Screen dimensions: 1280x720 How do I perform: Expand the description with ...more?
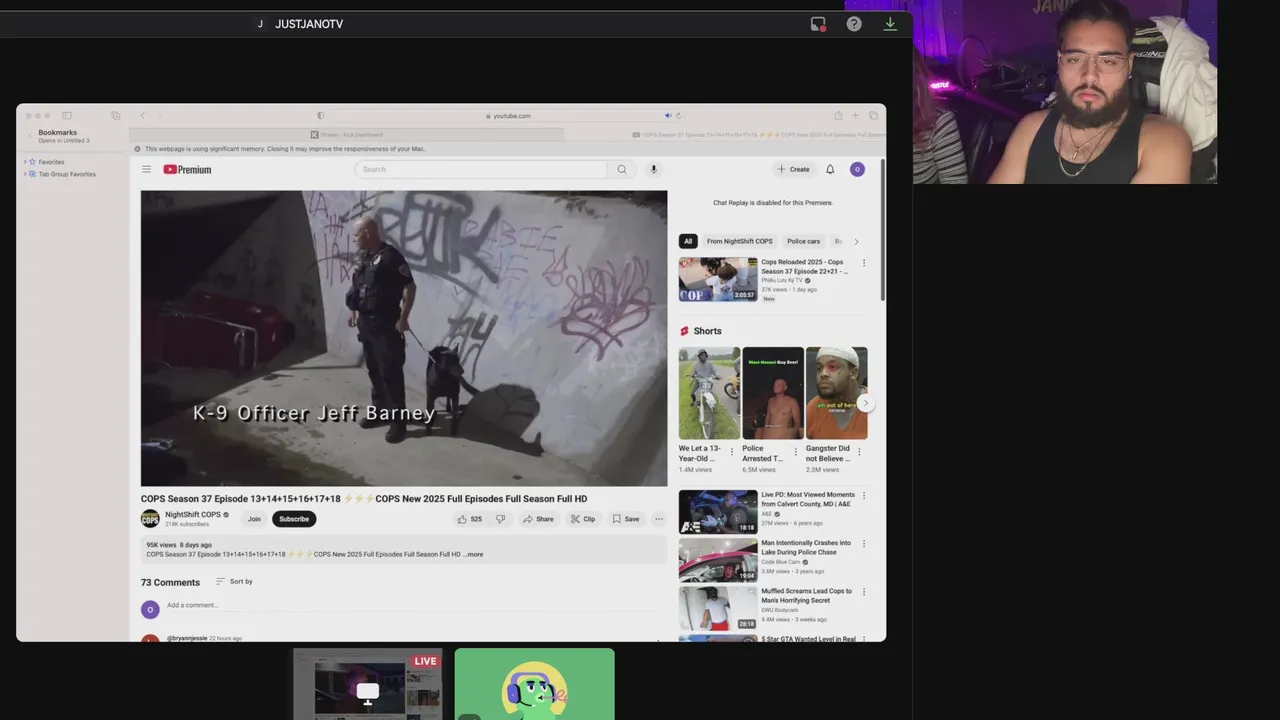coord(473,554)
